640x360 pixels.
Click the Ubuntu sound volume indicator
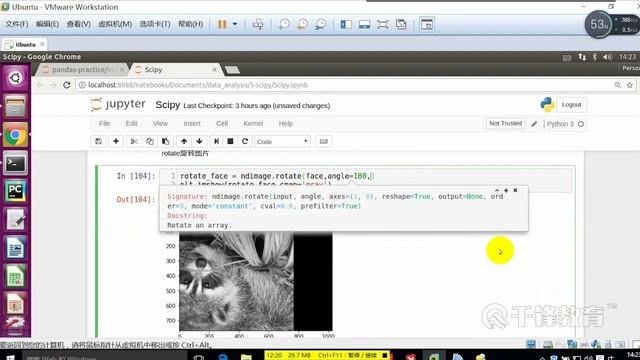tap(607, 57)
